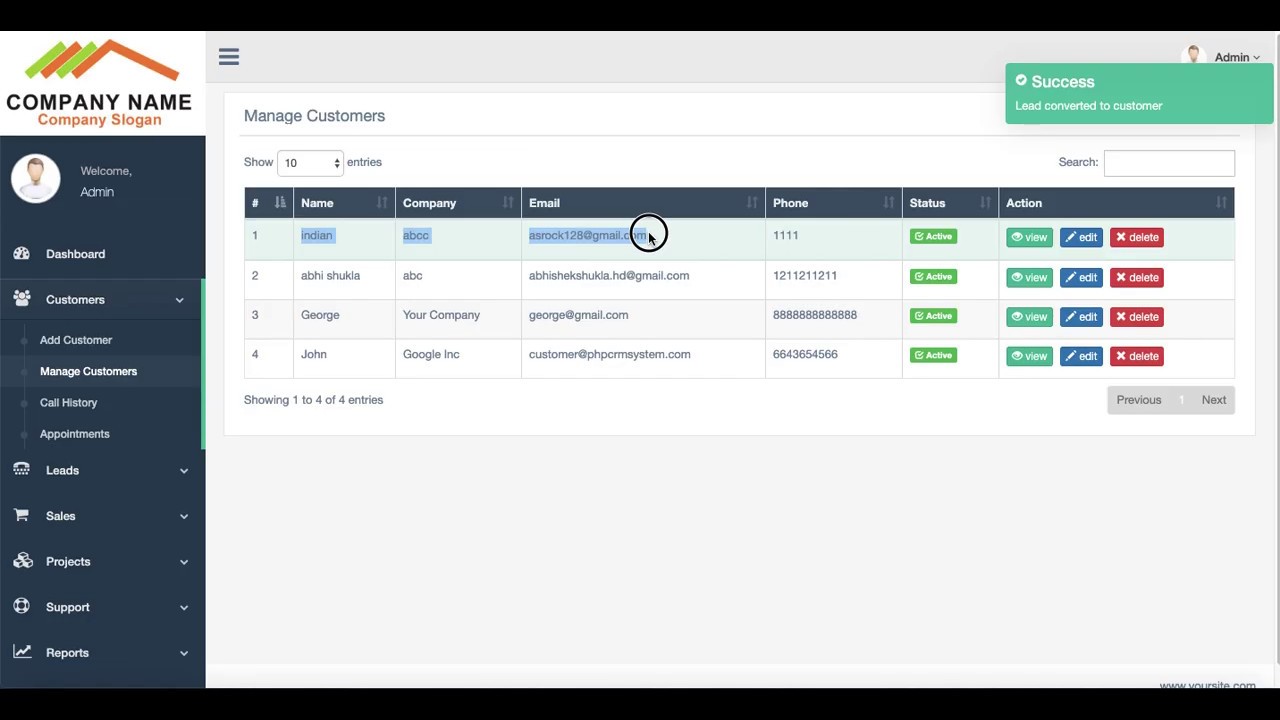This screenshot has width=1280, height=720.
Task: Click the Leads phone icon in sidebar
Action: (21, 470)
